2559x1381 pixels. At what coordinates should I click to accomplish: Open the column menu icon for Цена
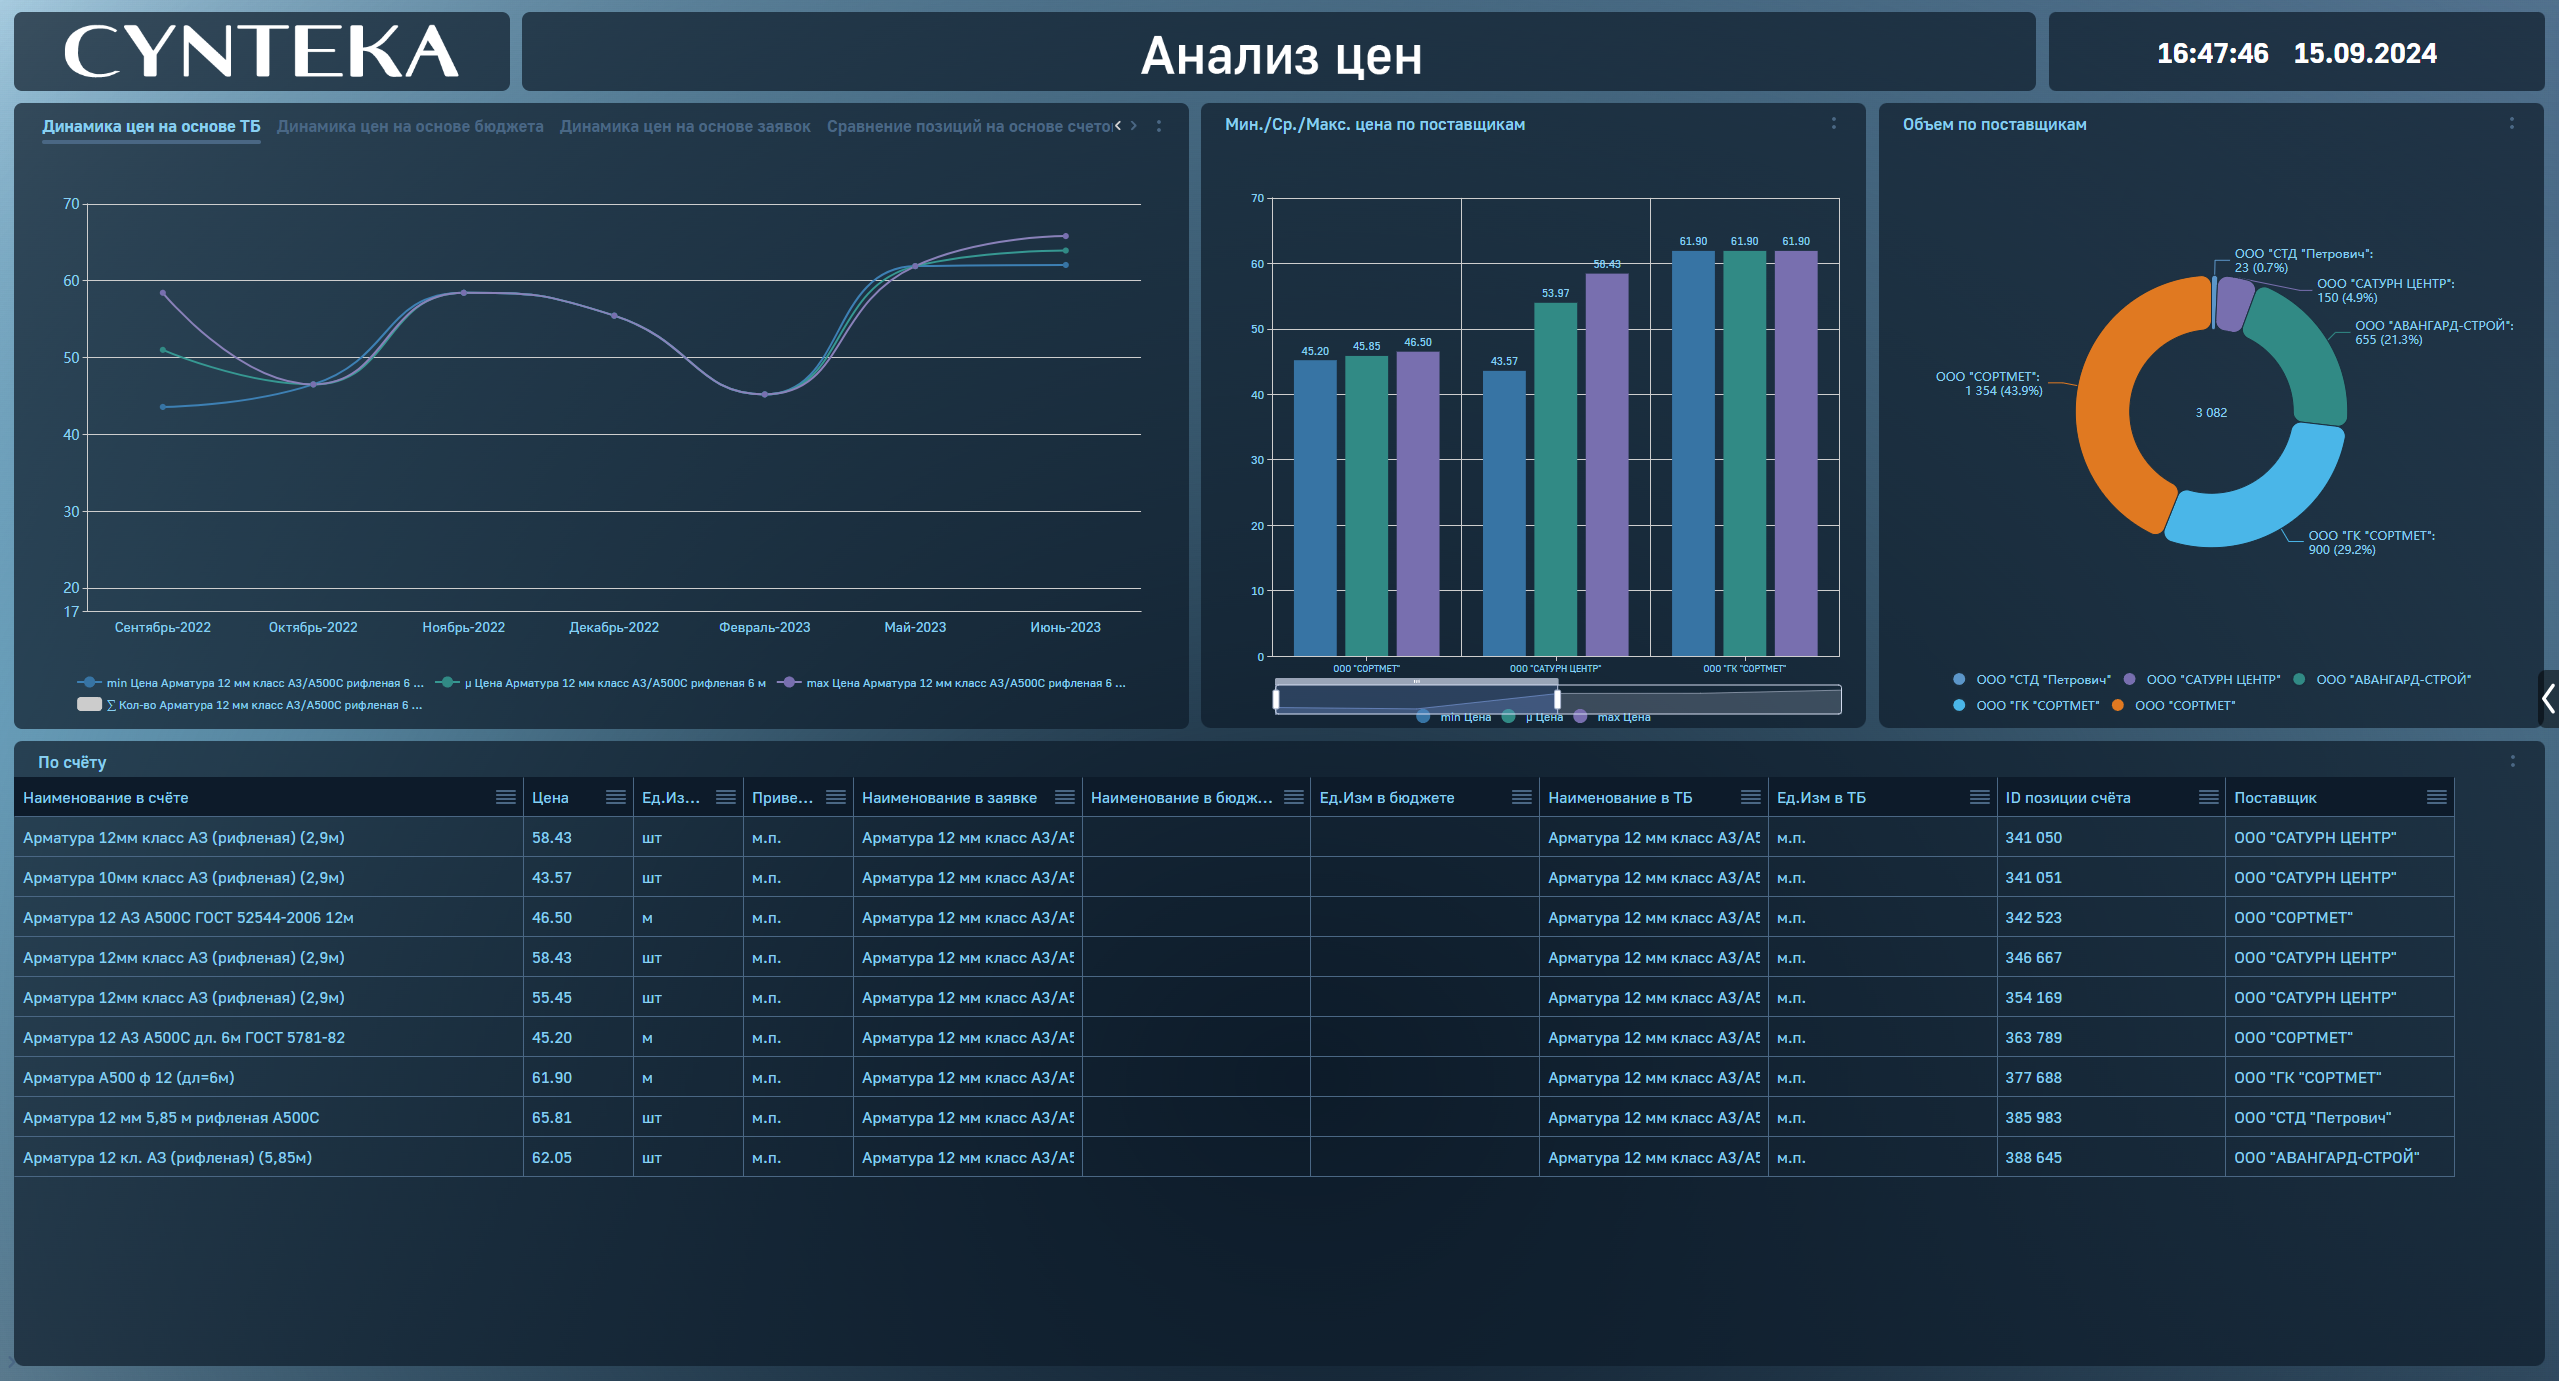pyautogui.click(x=615, y=797)
